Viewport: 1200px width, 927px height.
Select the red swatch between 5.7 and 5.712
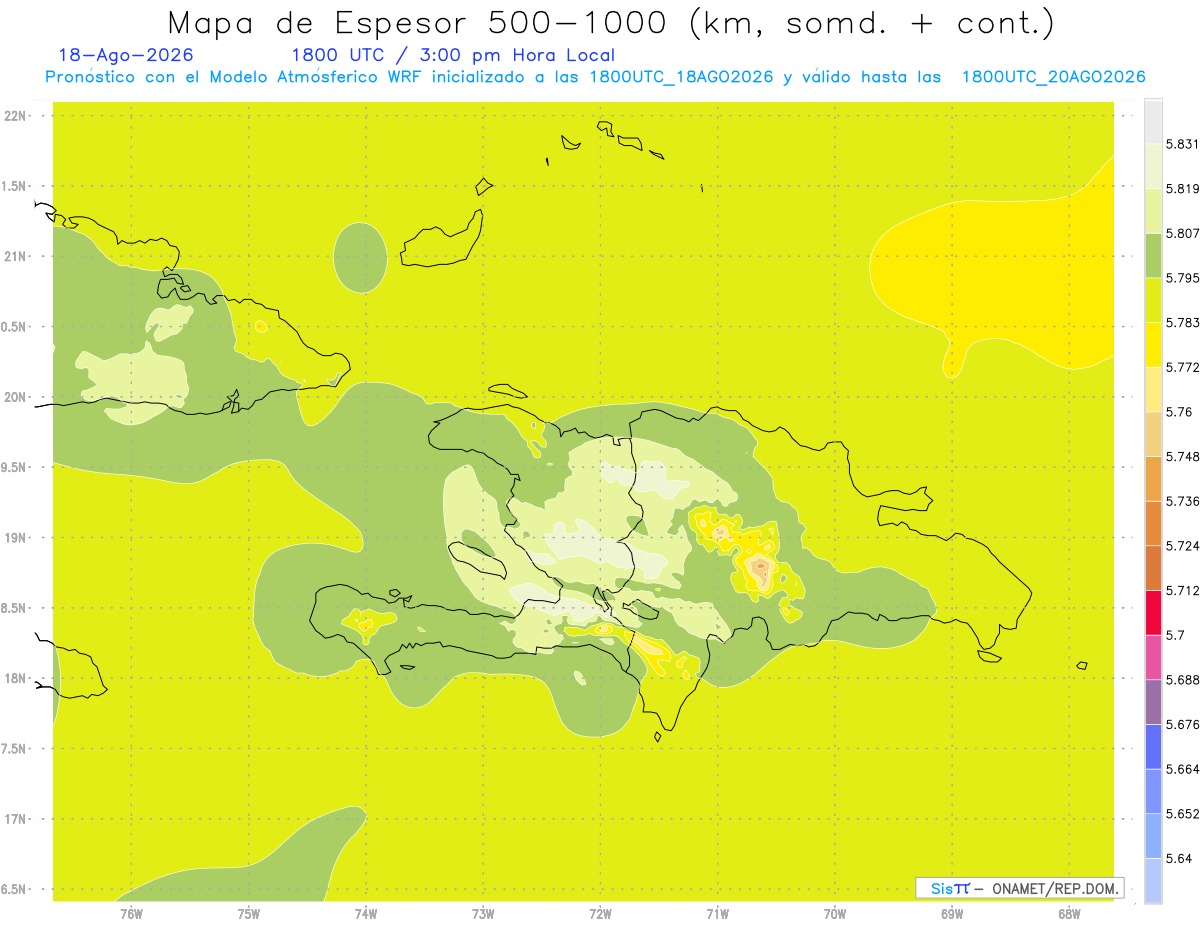click(1153, 613)
